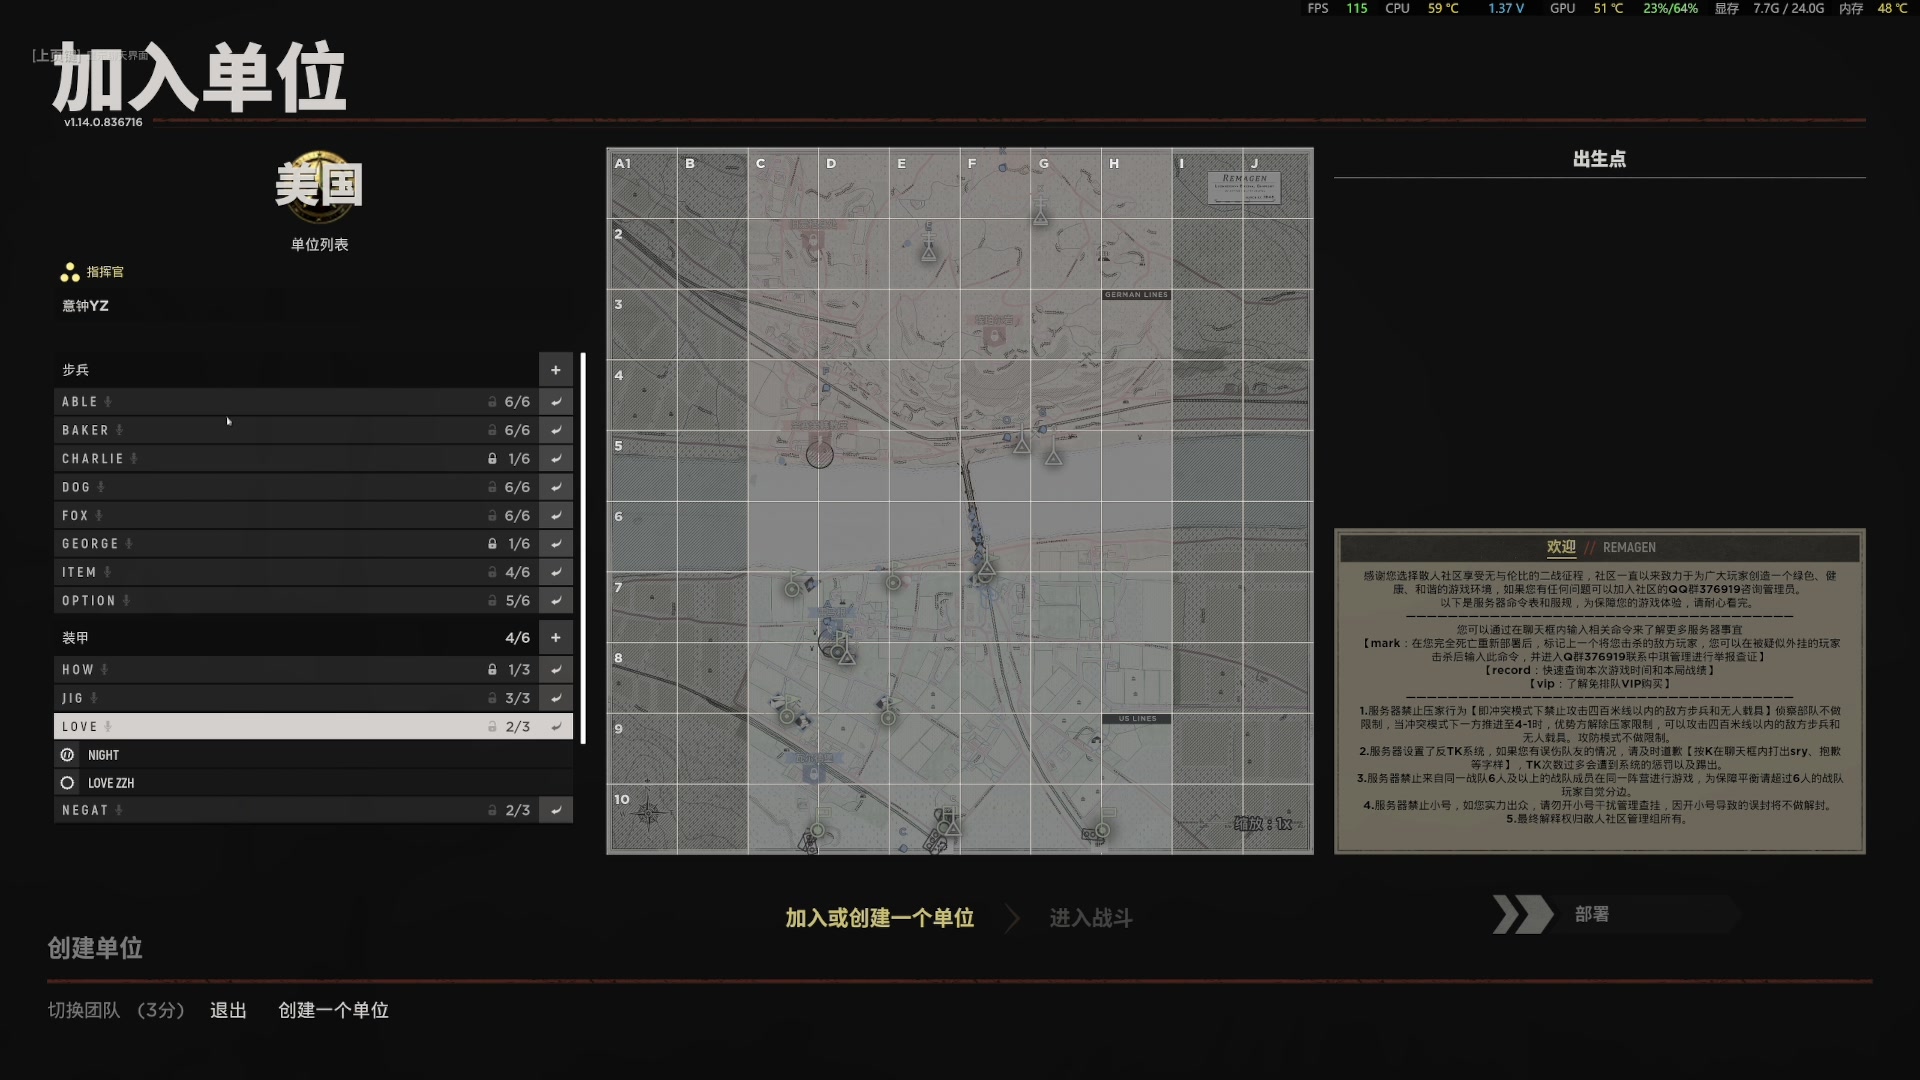The height and width of the screenshot is (1080, 1920).
Task: Click the United States faction emblem
Action: tap(319, 186)
